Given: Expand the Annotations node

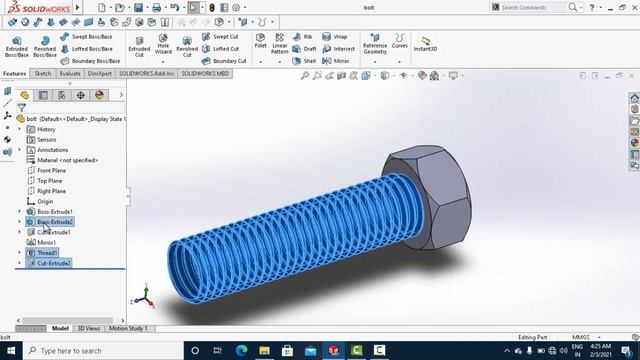Looking at the screenshot, I should point(19,150).
